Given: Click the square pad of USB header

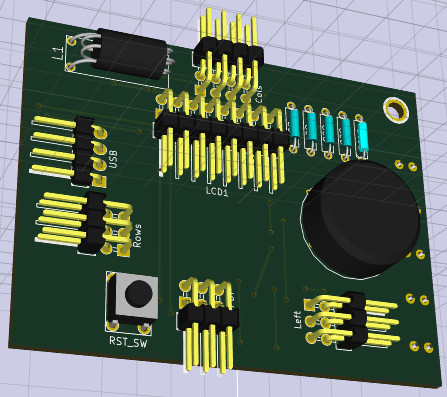Looking at the screenshot, I should (99, 181).
